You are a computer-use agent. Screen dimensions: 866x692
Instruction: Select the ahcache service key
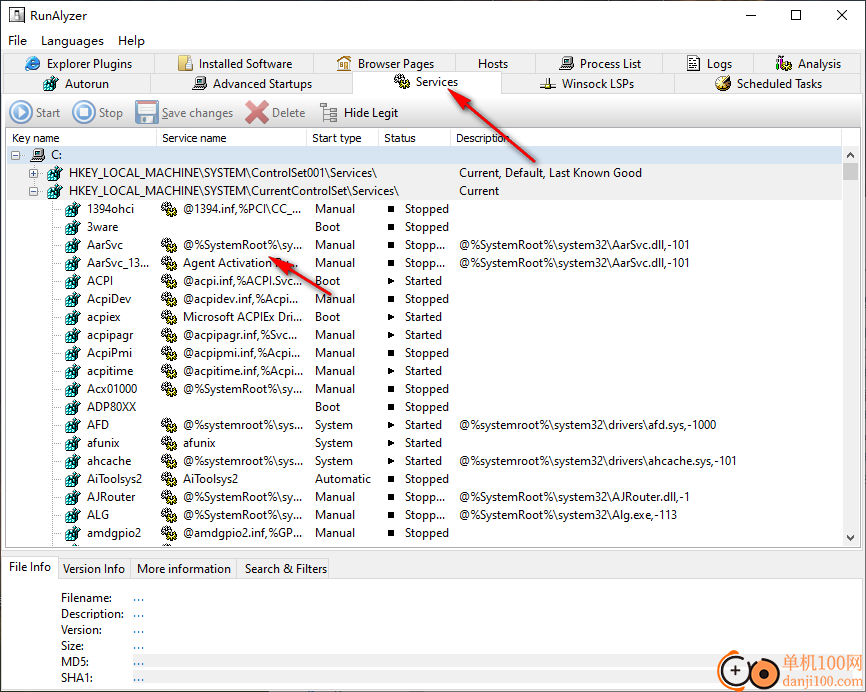point(109,461)
